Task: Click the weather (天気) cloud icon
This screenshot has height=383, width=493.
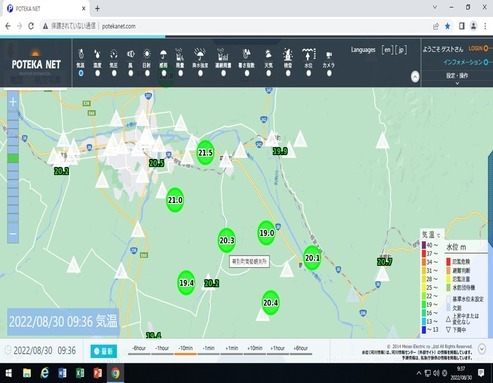Action: click(268, 54)
